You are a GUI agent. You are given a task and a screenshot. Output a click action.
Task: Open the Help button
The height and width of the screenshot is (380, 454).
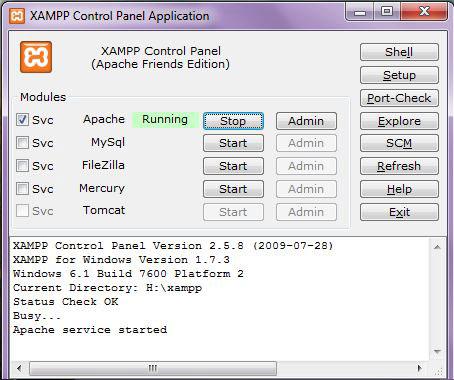click(399, 189)
